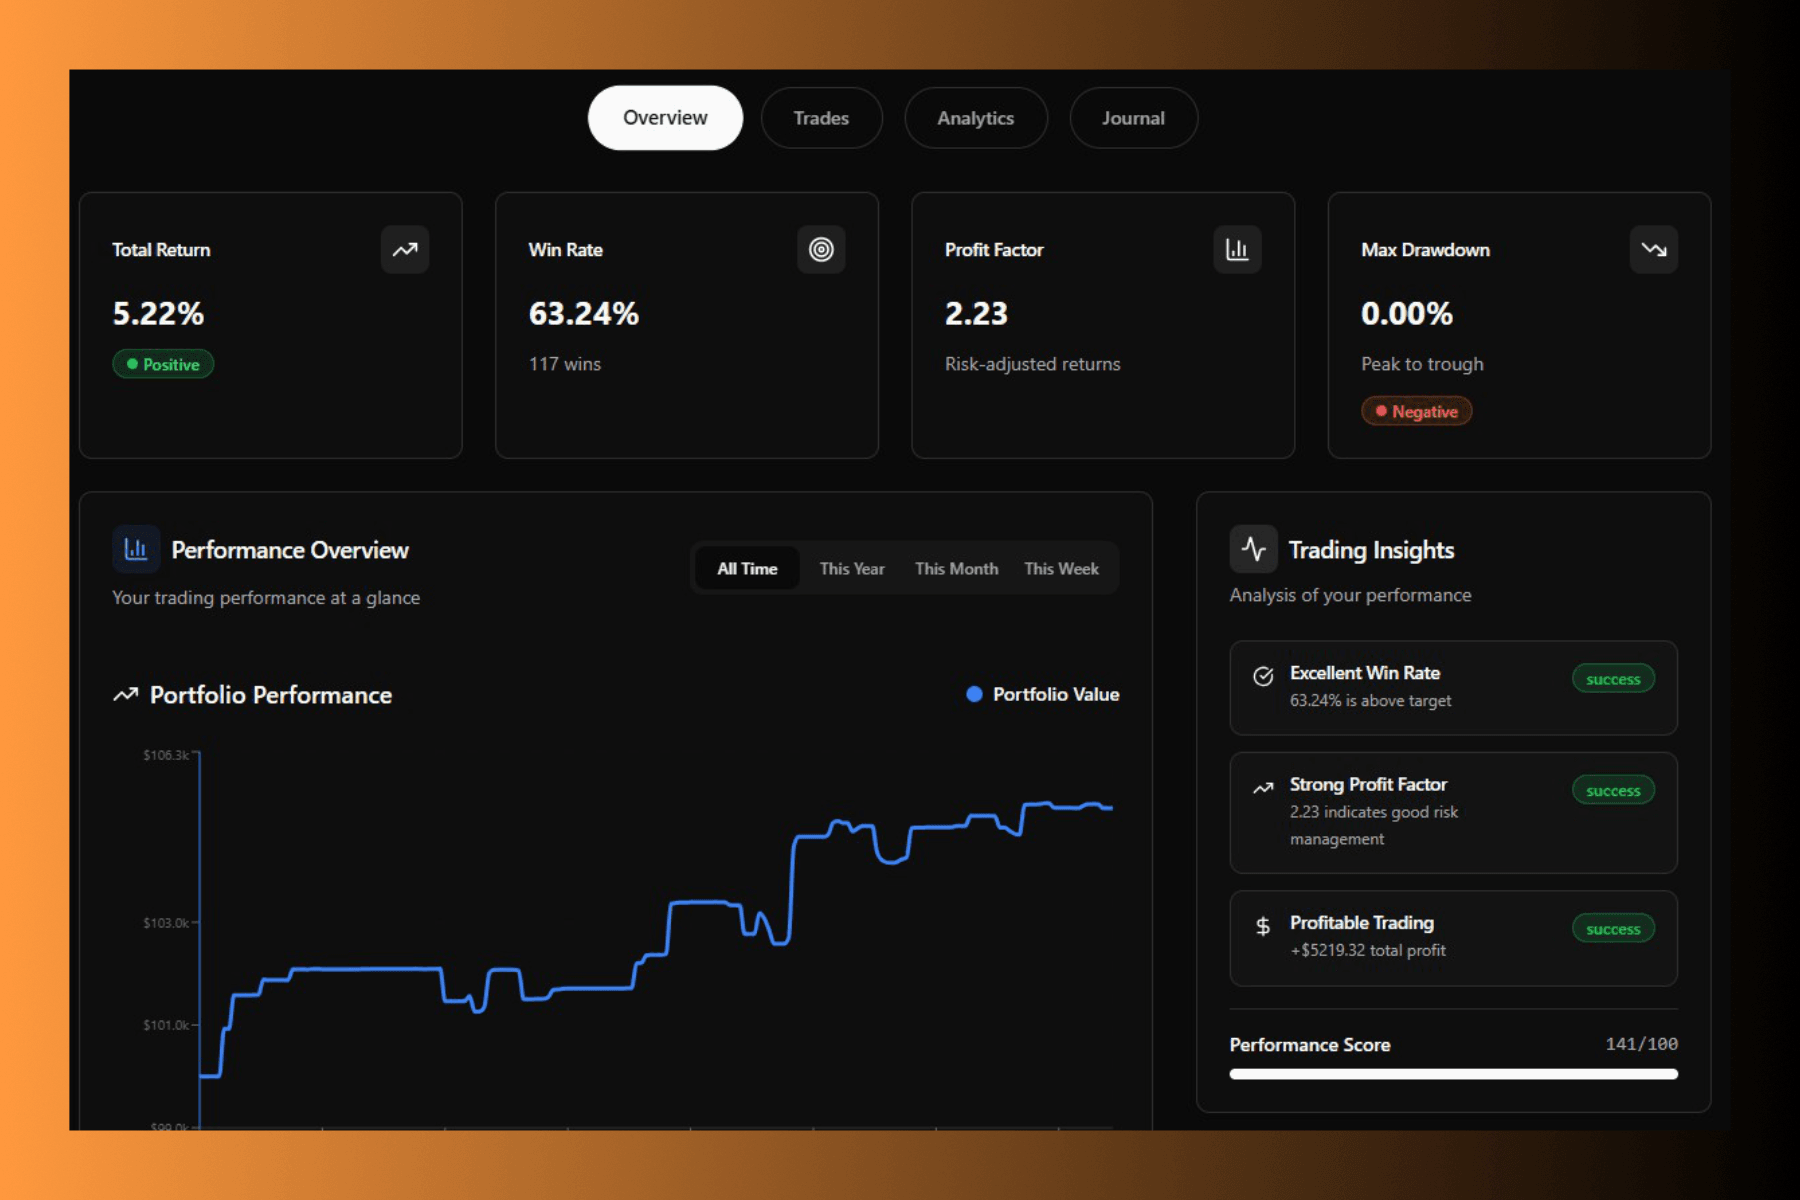
Task: Click the trending arrow icon on Total Return card
Action: click(x=404, y=250)
